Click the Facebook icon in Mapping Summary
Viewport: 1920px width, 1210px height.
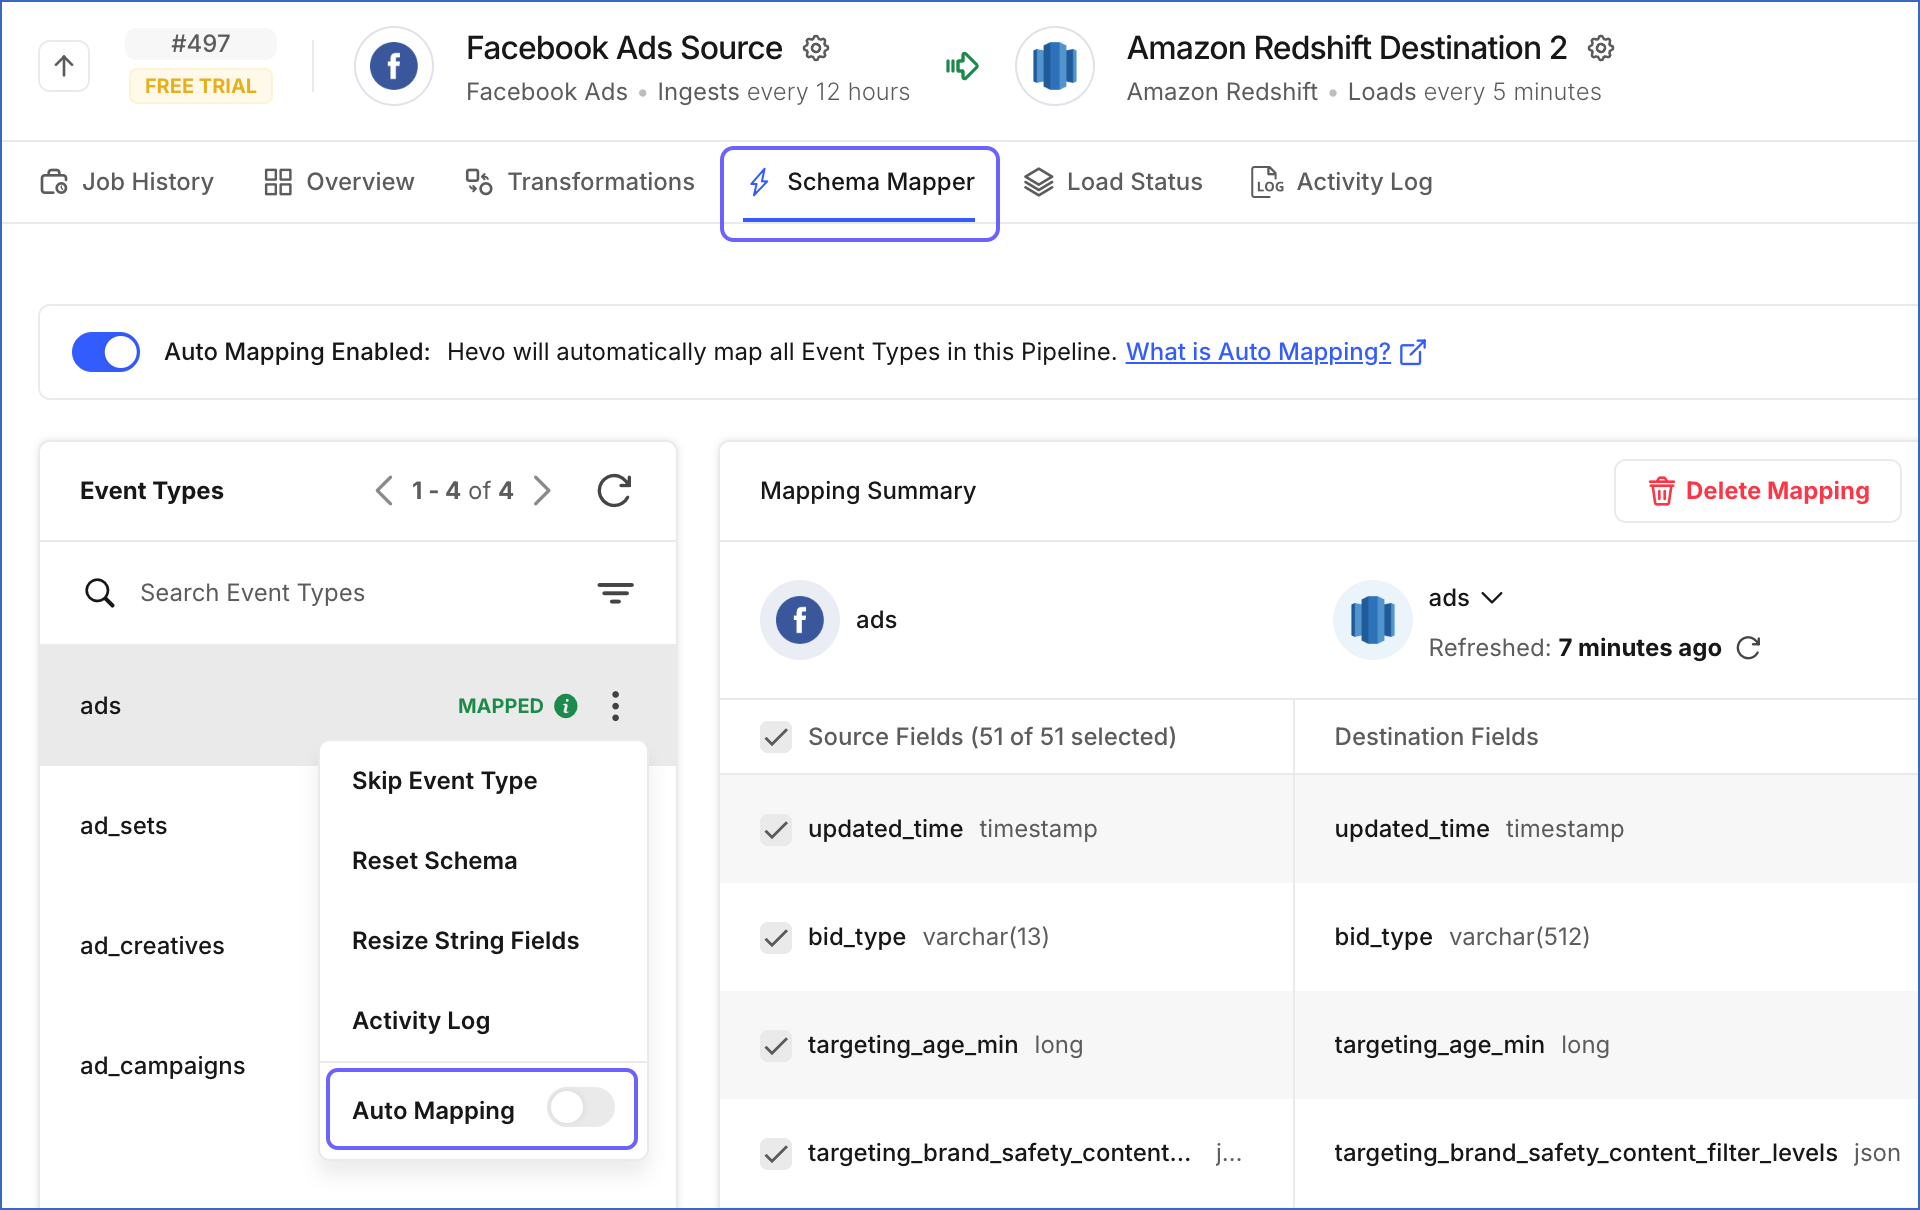point(800,620)
